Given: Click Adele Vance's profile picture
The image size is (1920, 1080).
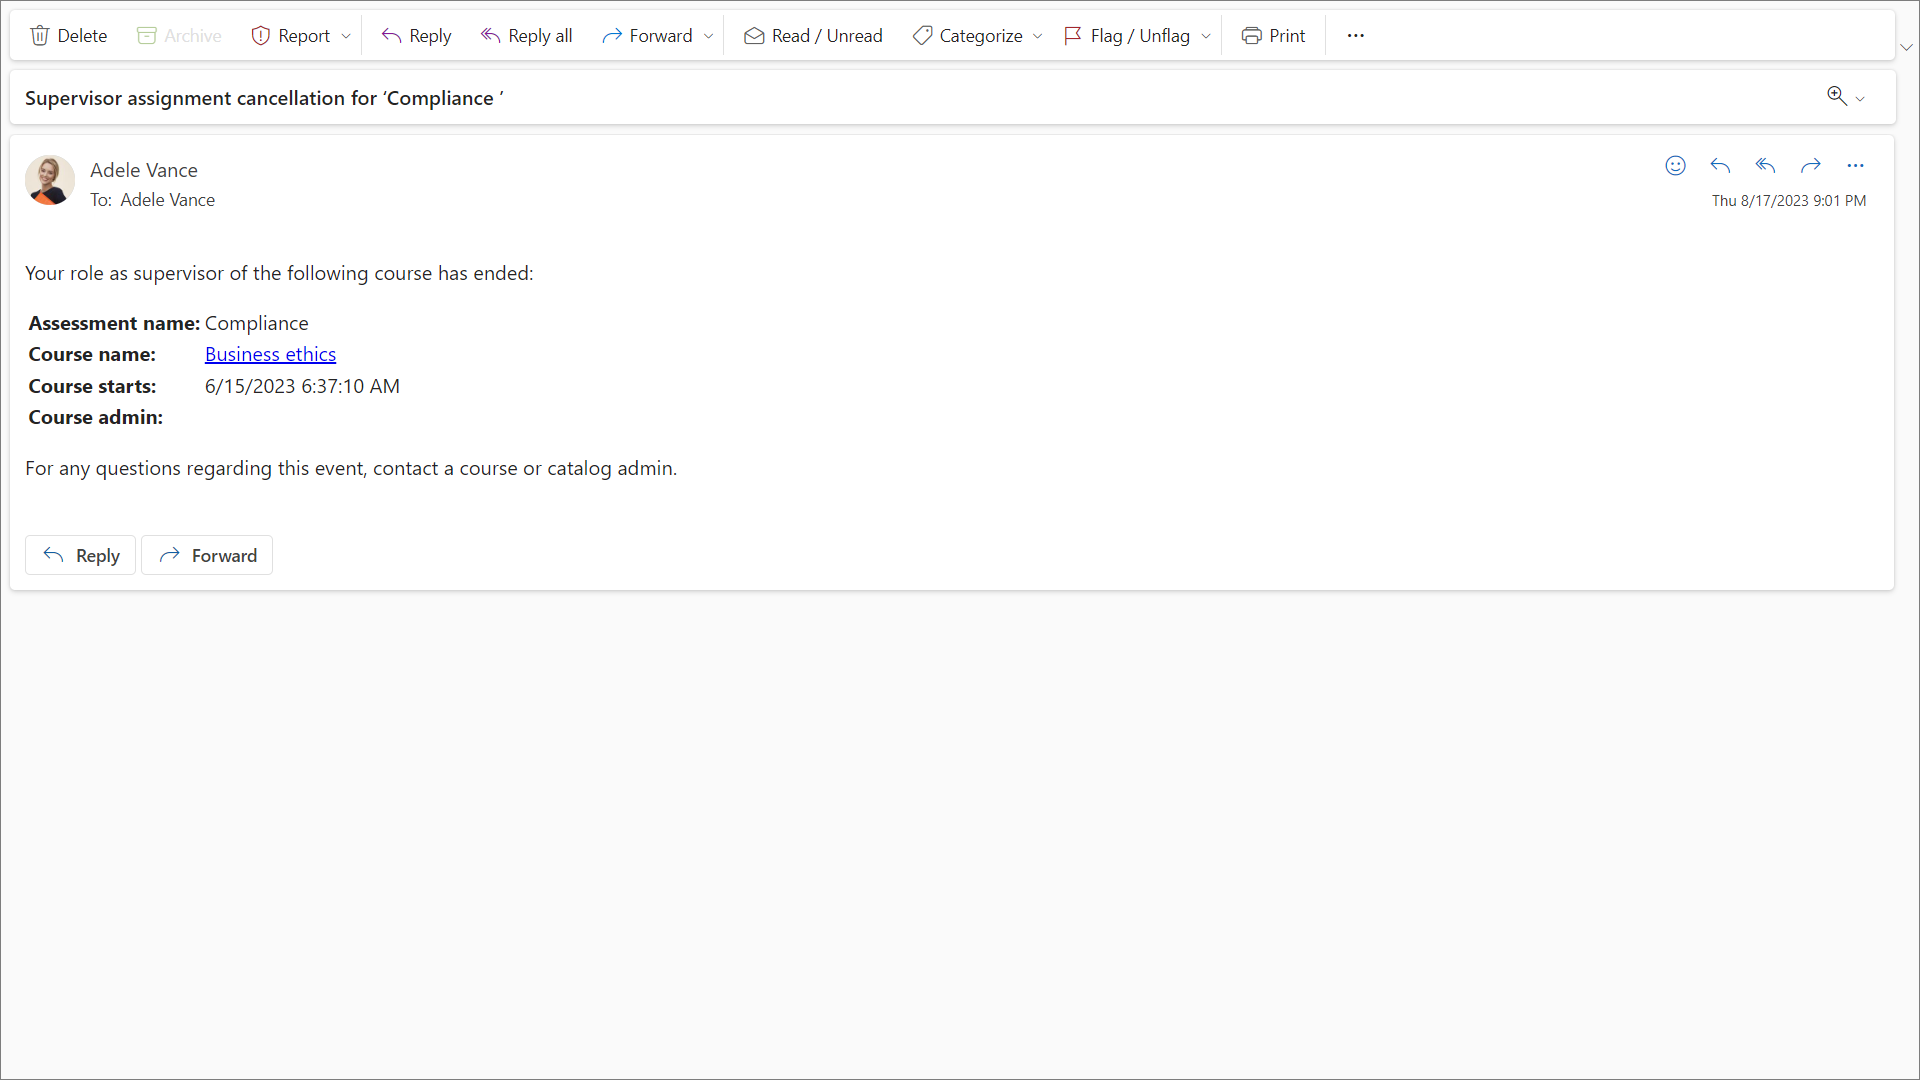Looking at the screenshot, I should pyautogui.click(x=50, y=180).
